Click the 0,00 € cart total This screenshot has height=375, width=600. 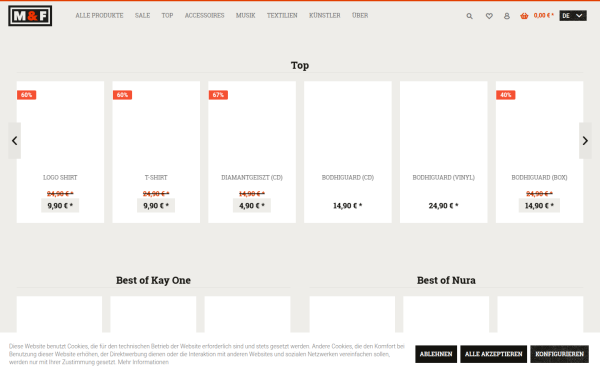(544, 16)
